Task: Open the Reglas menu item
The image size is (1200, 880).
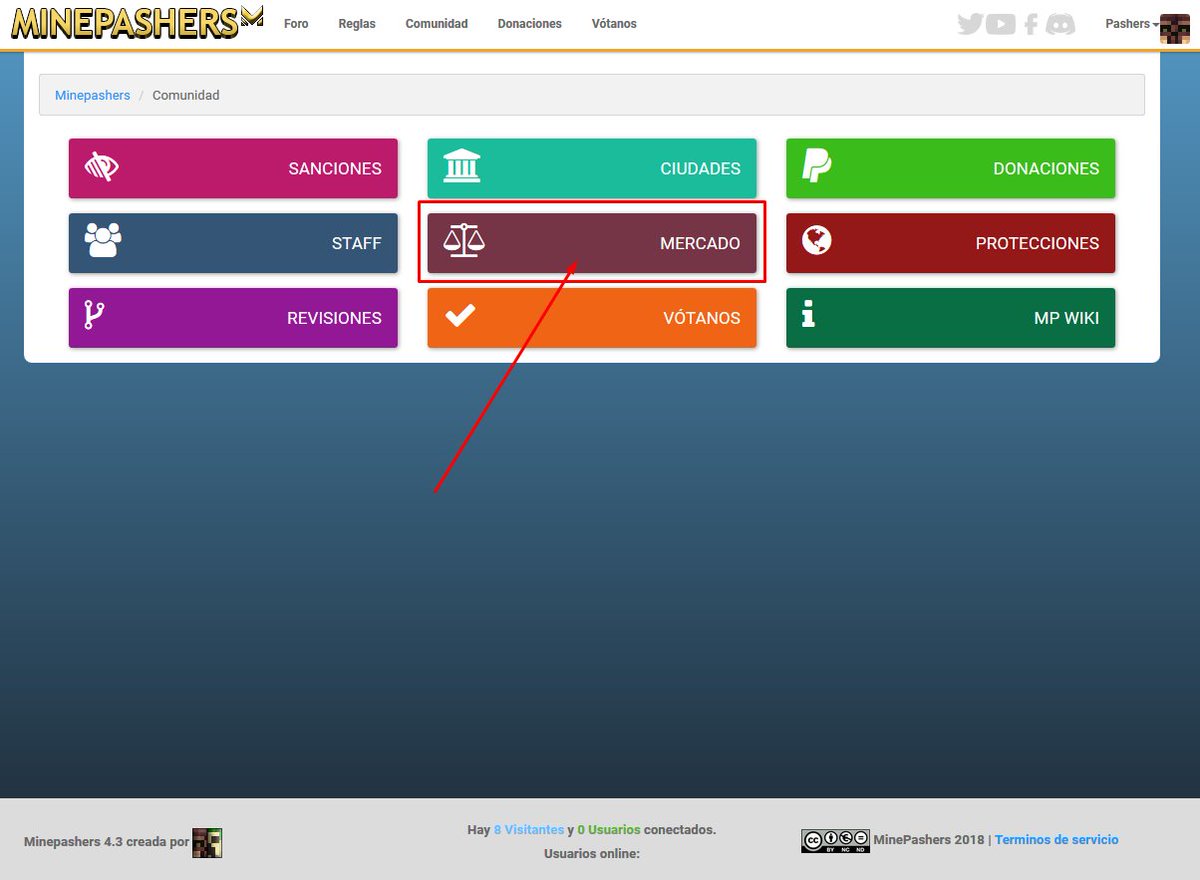Action: (357, 24)
